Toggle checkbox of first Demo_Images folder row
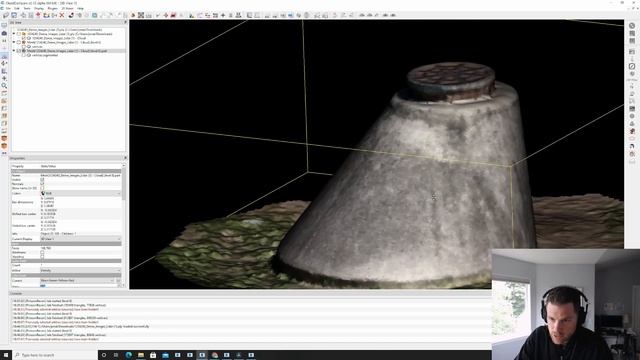 tap(19, 34)
